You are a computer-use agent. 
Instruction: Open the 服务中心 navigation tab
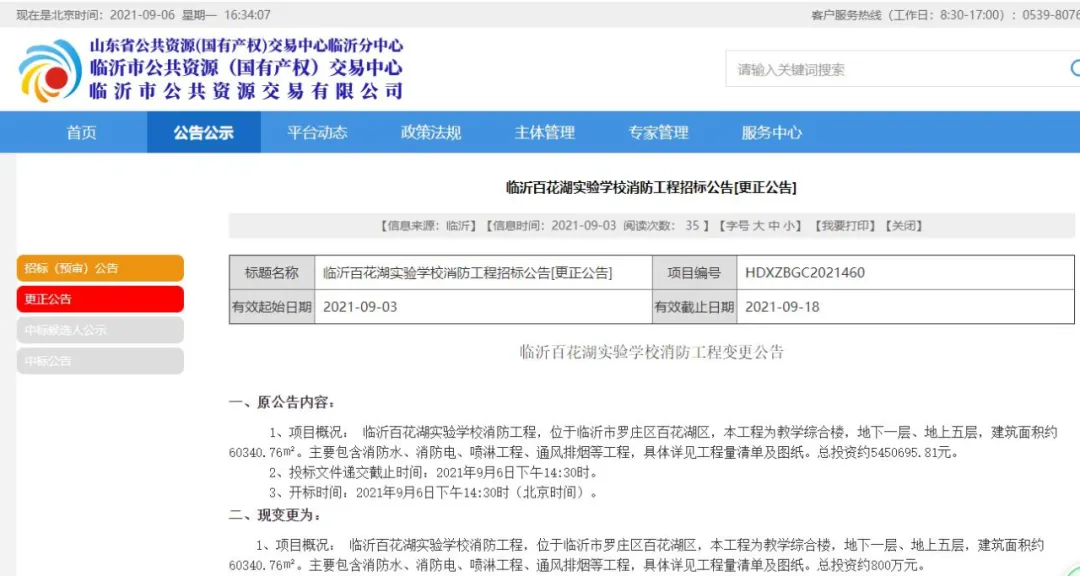(x=772, y=132)
